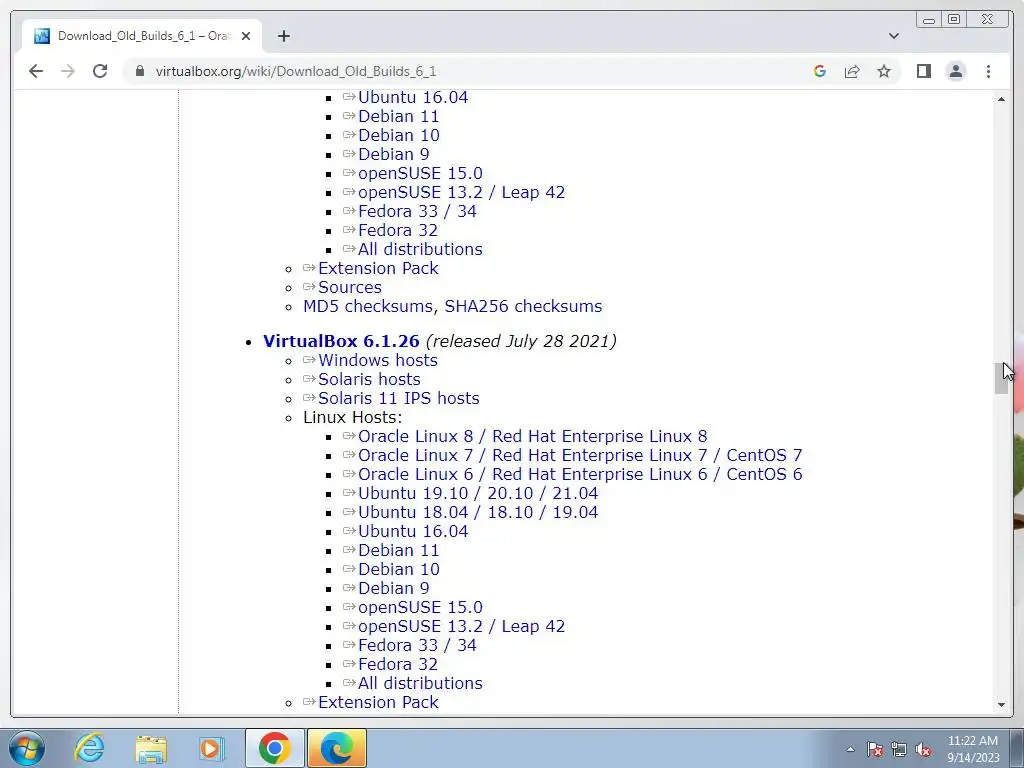
Task: Click the vertical scrollbar thumb
Action: tap(1001, 378)
